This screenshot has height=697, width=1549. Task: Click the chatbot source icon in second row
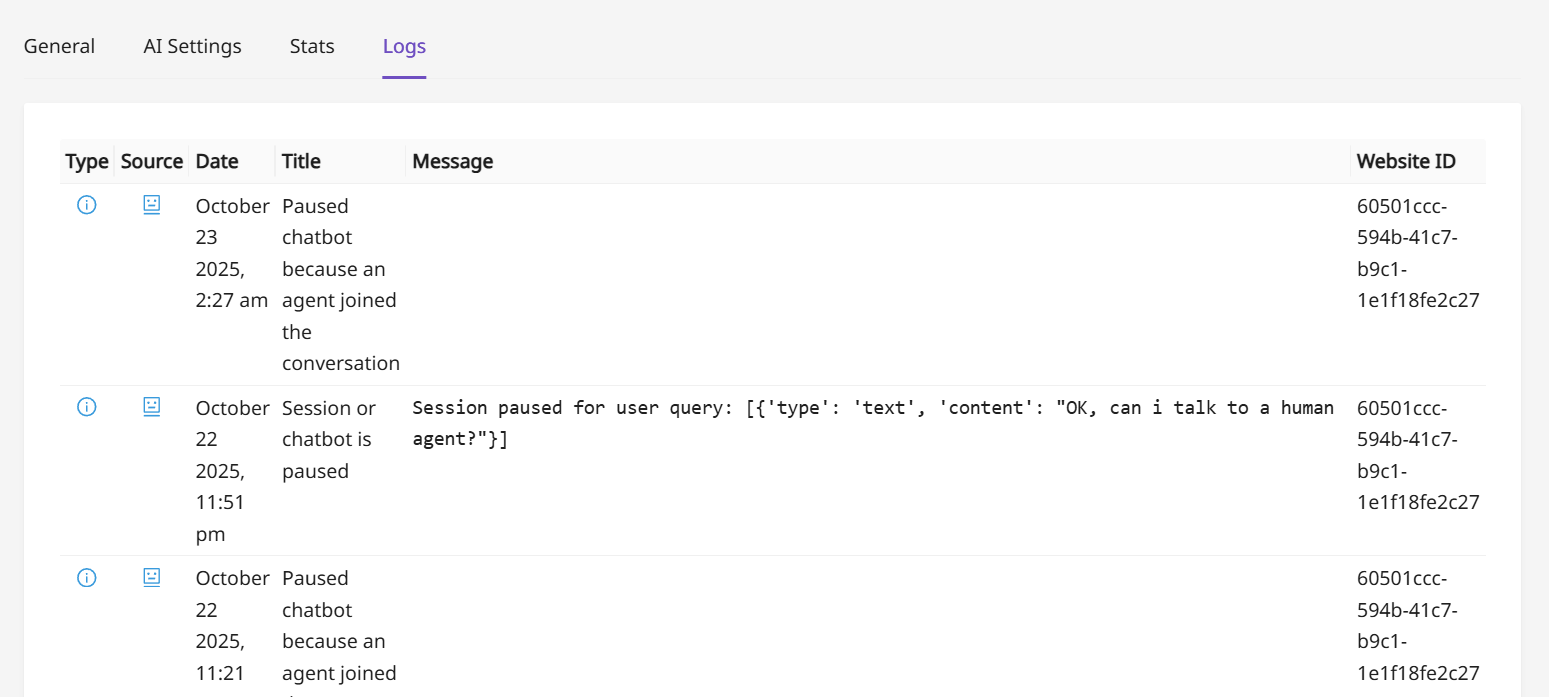click(x=151, y=406)
